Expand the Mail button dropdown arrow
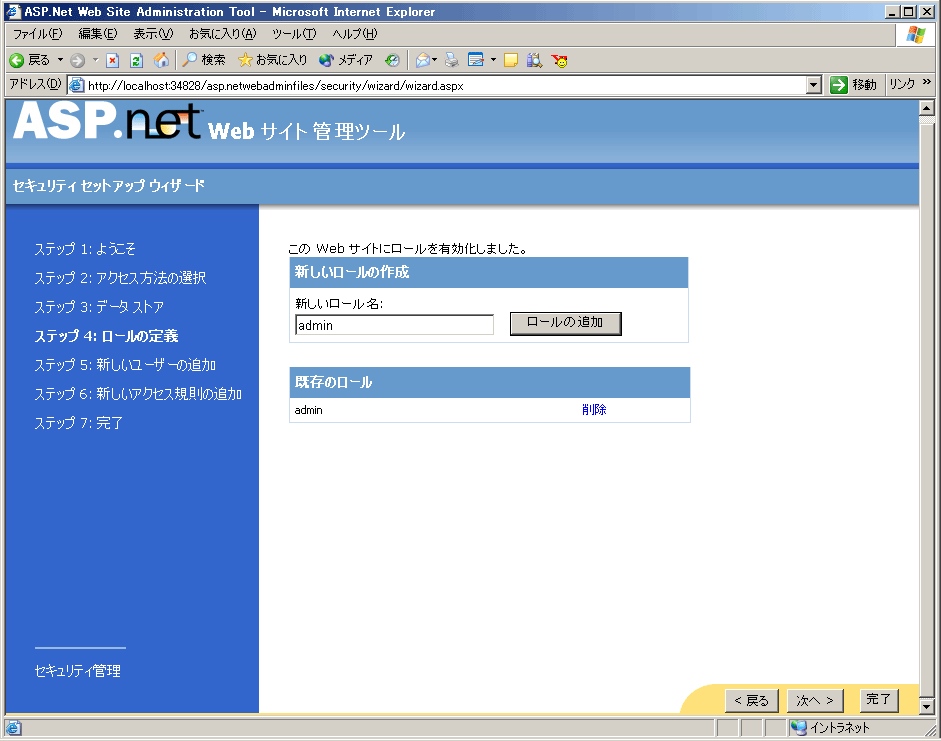The image size is (941, 741). (434, 60)
